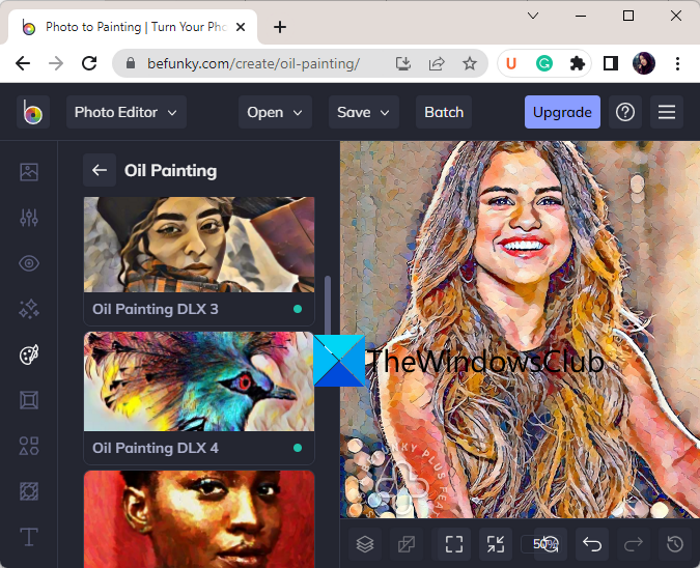Open the Frames sidebar icon
The height and width of the screenshot is (568, 700).
click(x=29, y=400)
